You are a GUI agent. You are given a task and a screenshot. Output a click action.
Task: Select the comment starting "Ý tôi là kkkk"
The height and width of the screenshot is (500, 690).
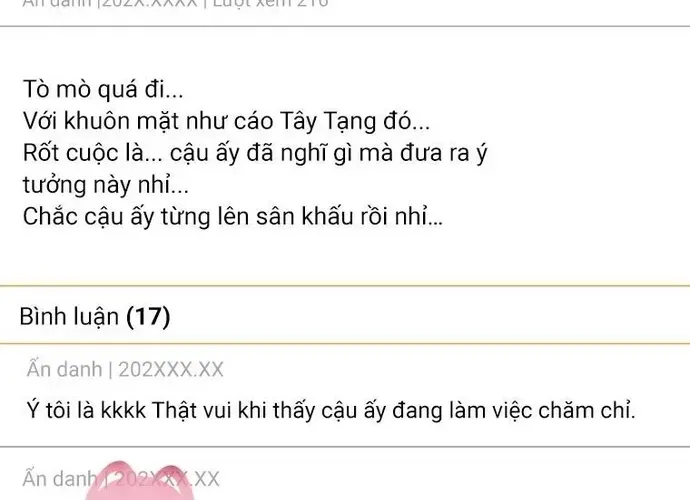coord(331,410)
